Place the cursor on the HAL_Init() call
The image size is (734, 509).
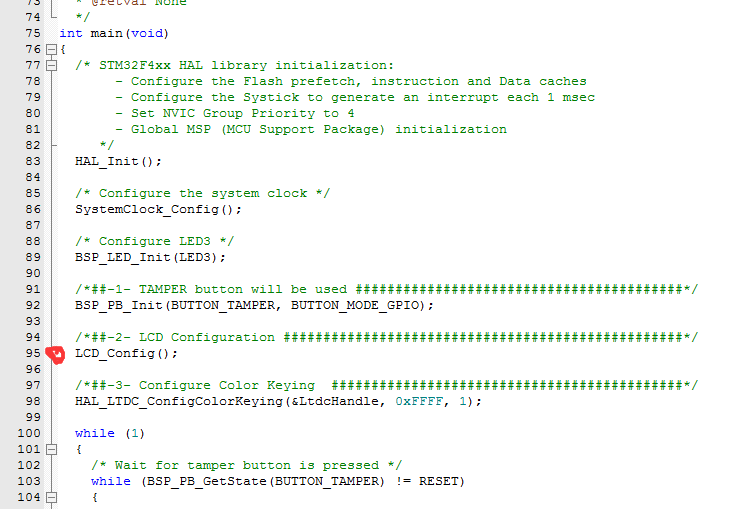point(118,162)
